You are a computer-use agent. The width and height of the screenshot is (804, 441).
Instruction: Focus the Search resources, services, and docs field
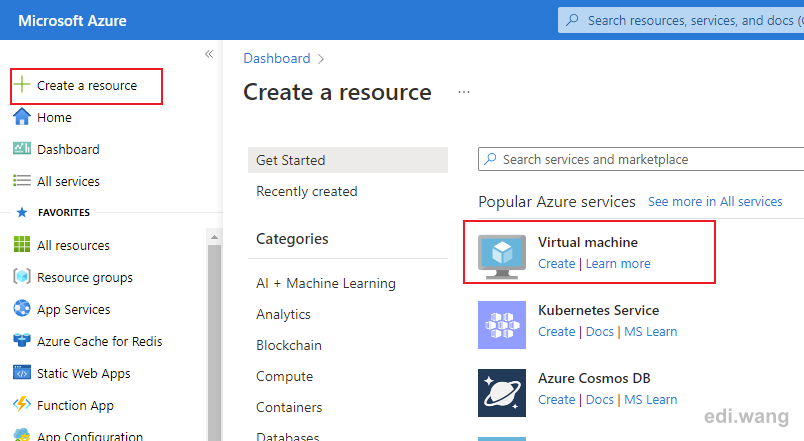[x=681, y=20]
